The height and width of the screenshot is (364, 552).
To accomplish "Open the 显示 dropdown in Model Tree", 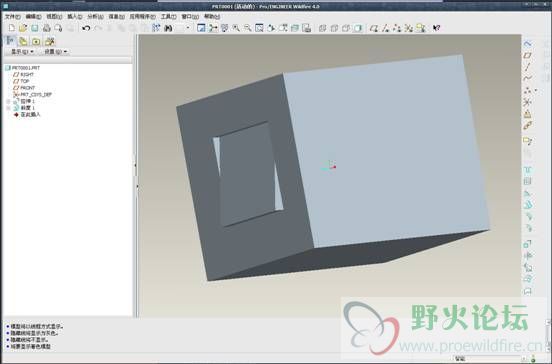I will point(22,52).
